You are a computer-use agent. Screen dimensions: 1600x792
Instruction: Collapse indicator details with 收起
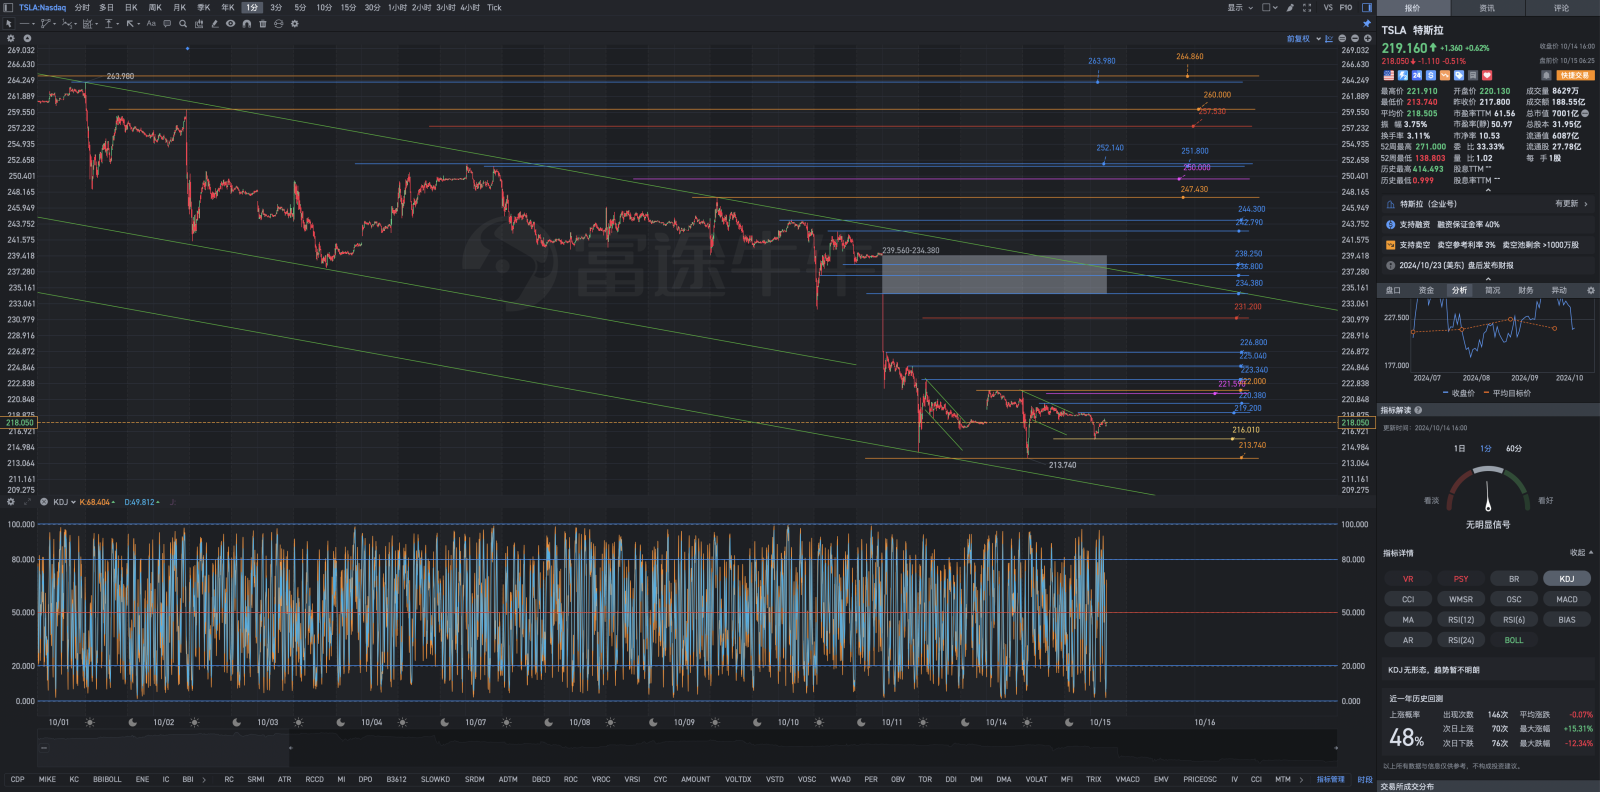coord(1581,552)
